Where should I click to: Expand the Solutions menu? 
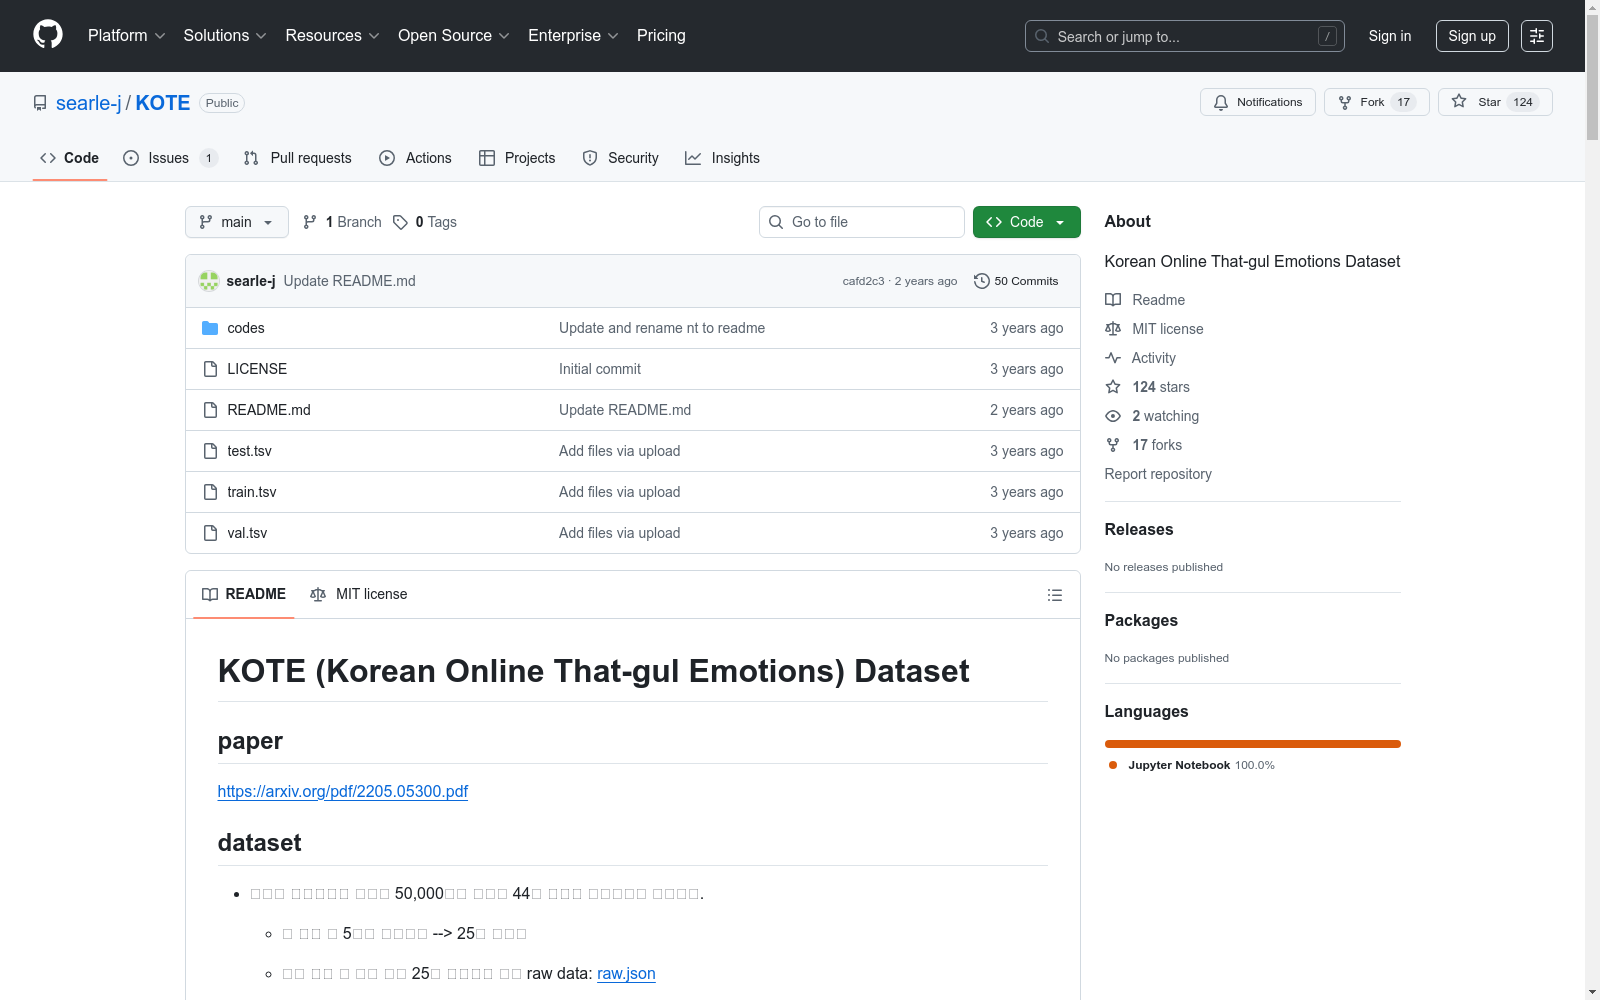pyautogui.click(x=225, y=35)
